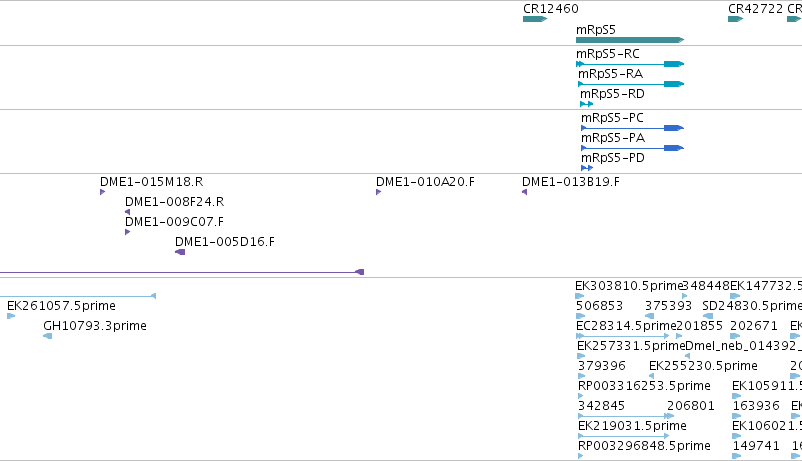The image size is (802, 461).
Task: Open EST EK255230.5prime
Action: pyautogui.click(x=652, y=376)
